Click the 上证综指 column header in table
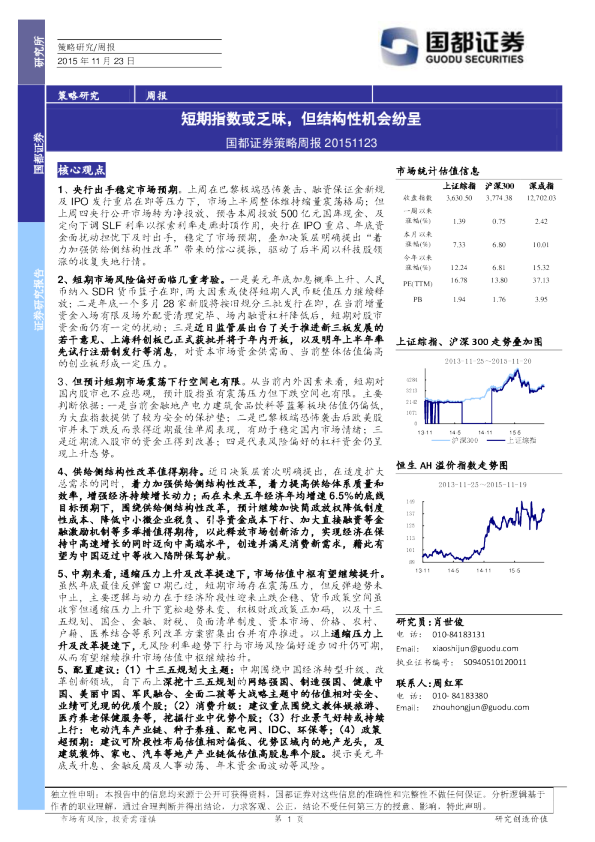The height and width of the screenshot is (842, 595). click(x=459, y=186)
